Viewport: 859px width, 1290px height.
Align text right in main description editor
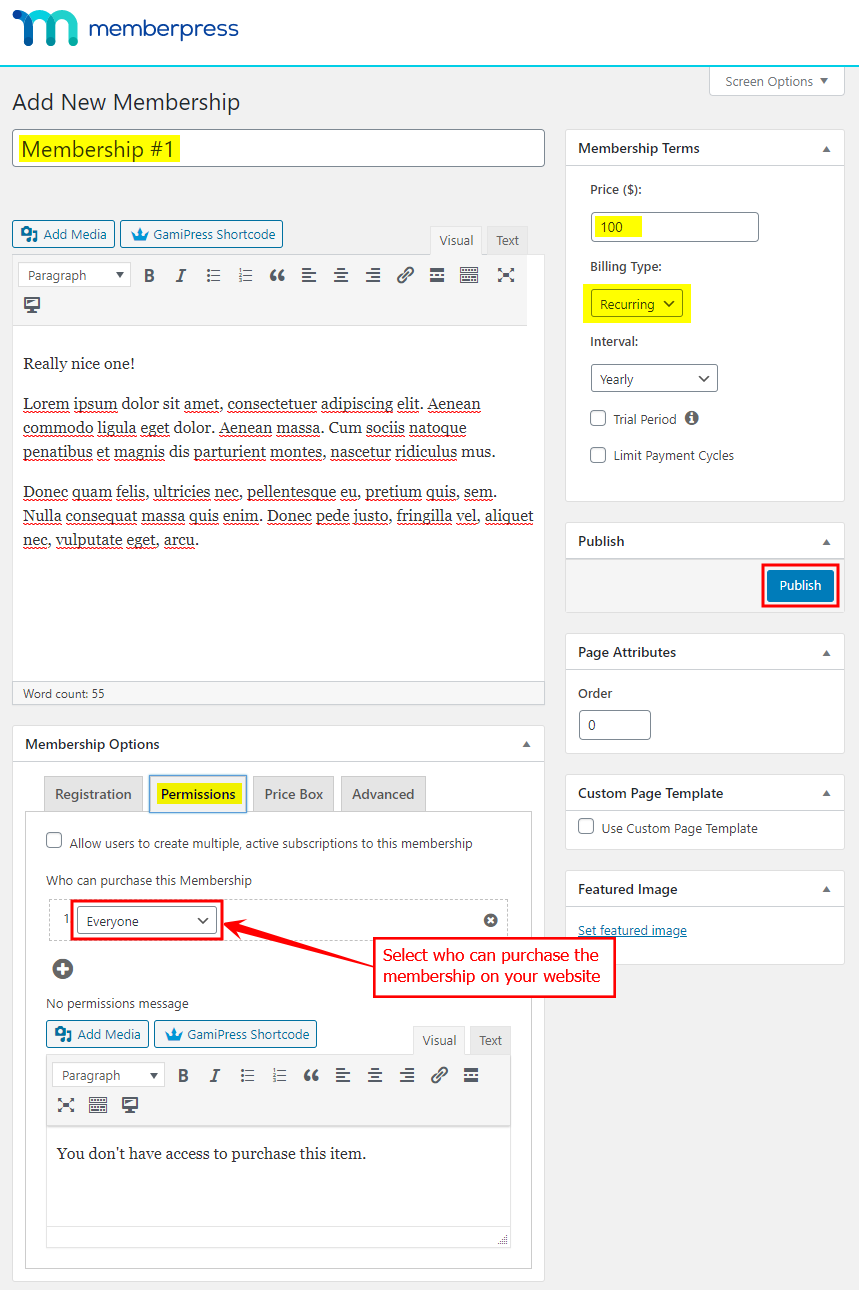[x=373, y=275]
